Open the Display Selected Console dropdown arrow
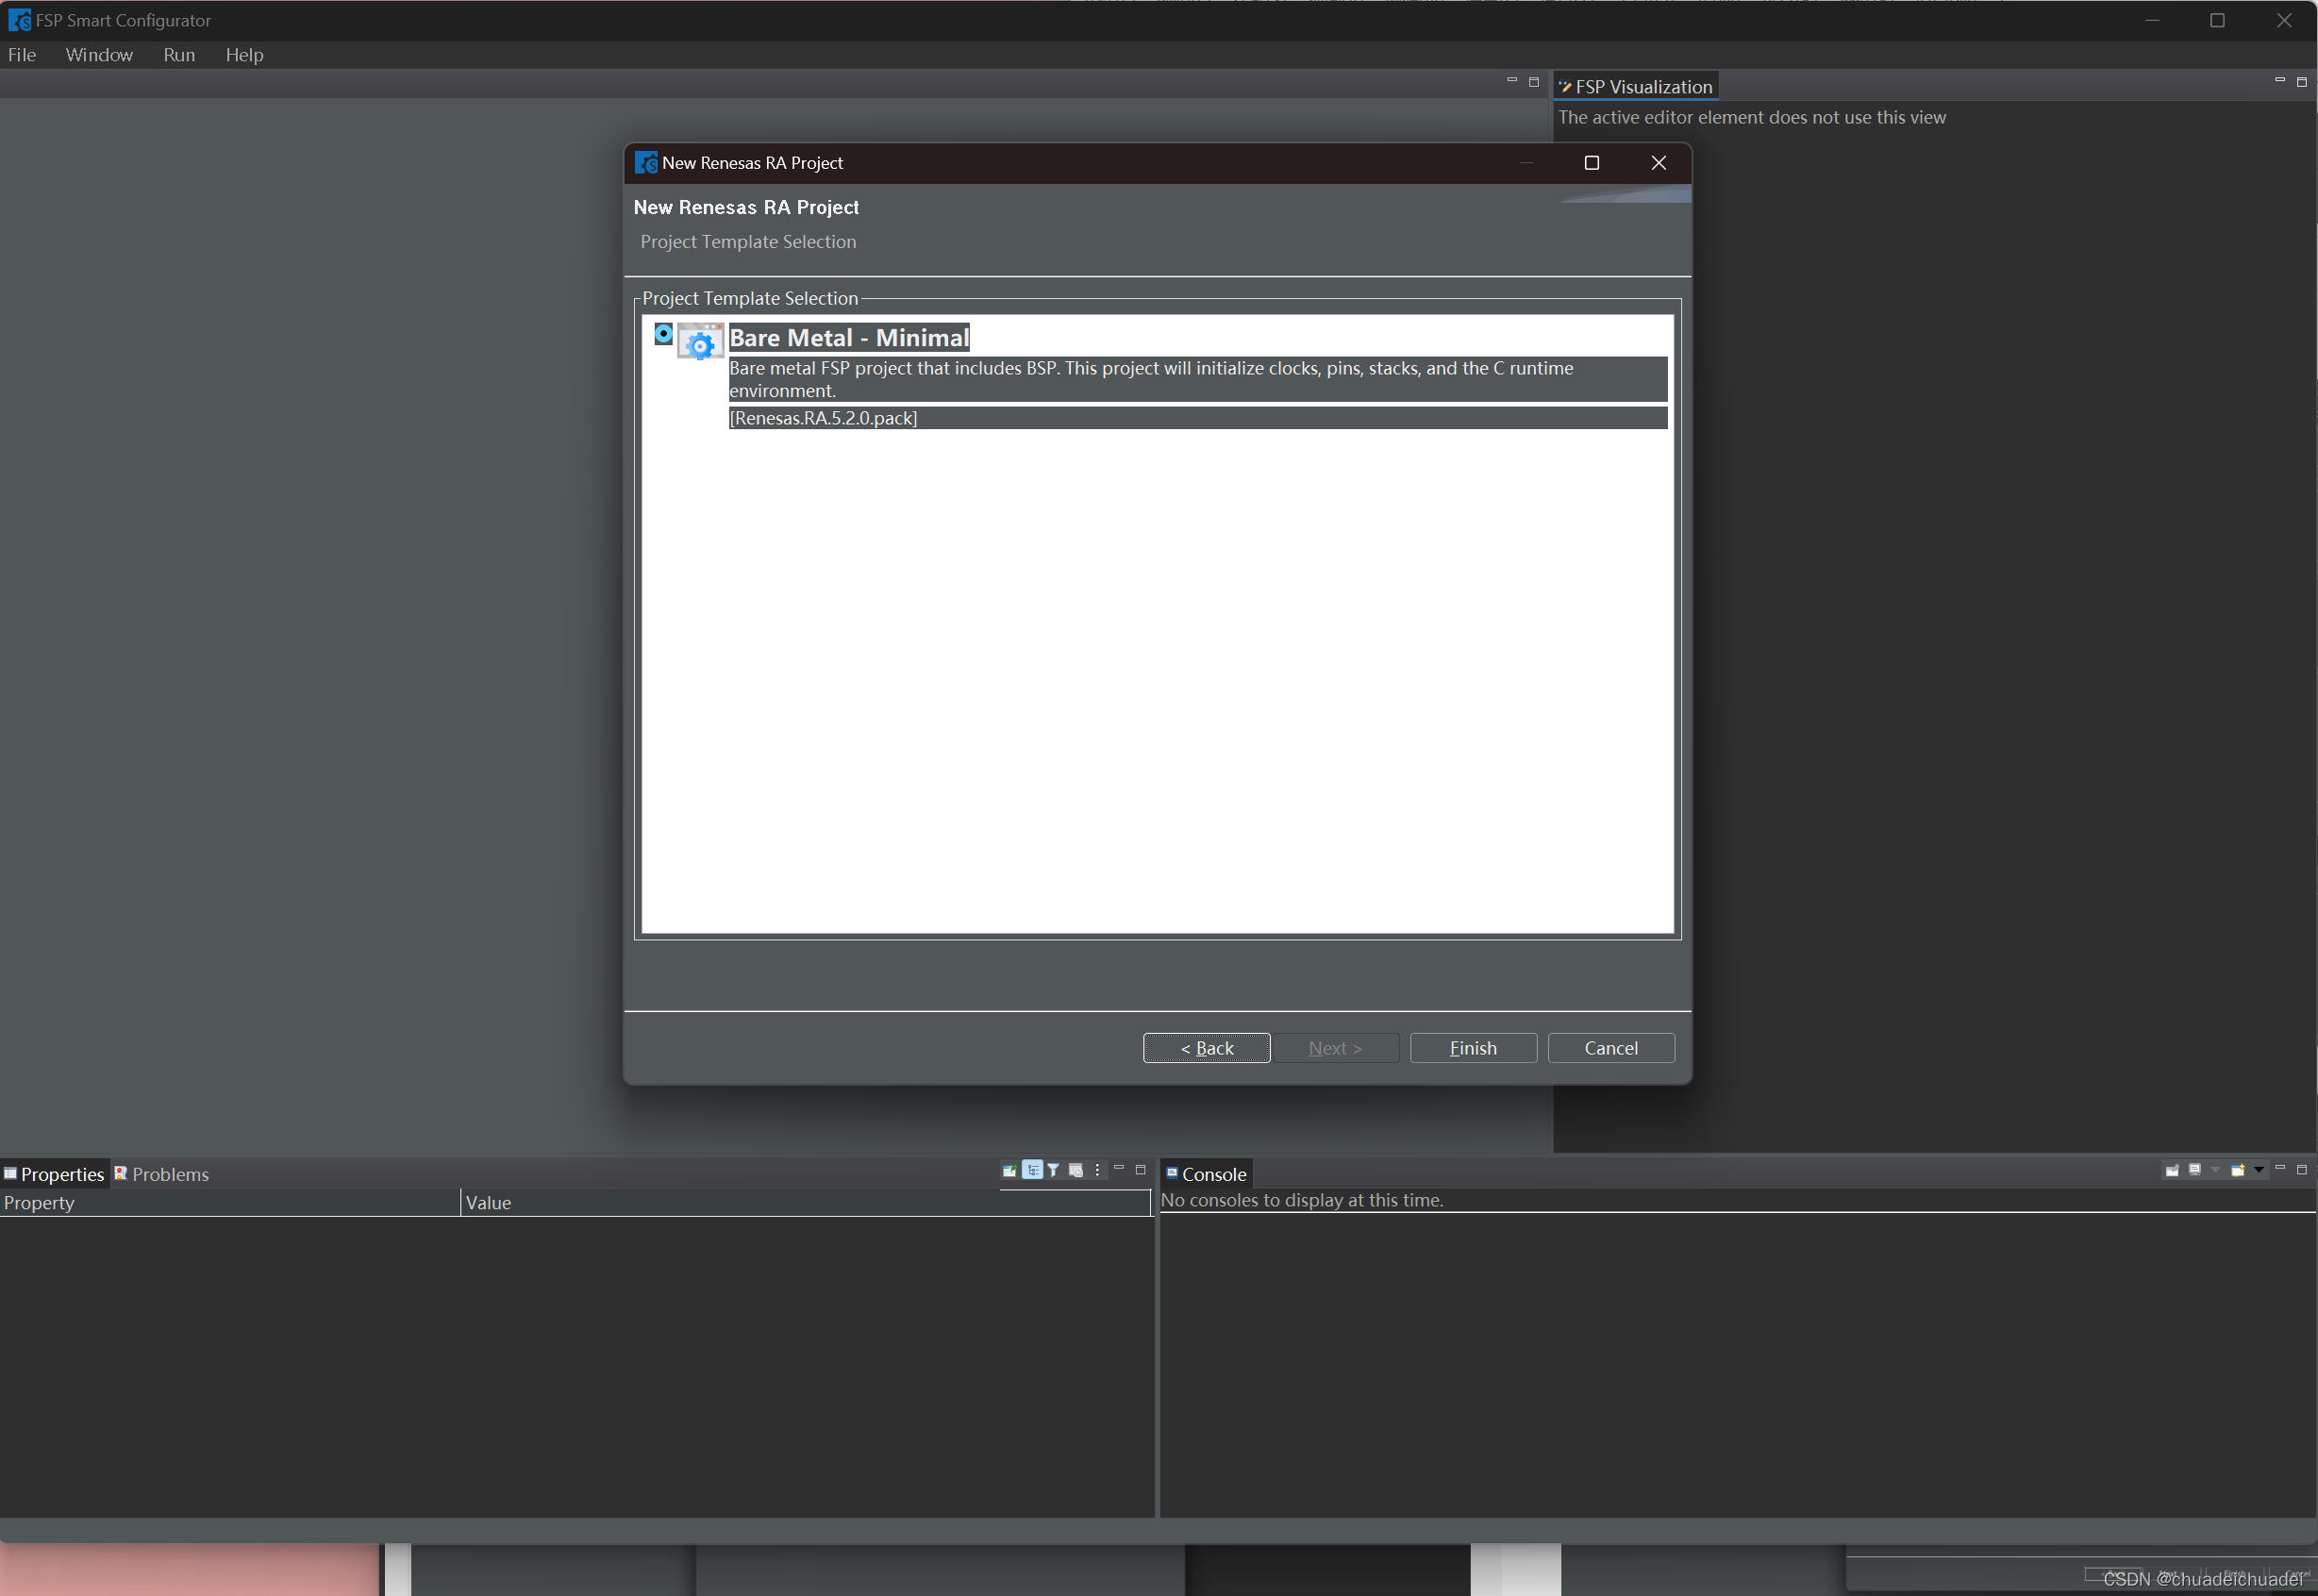The height and width of the screenshot is (1596, 2318). pos(2215,1170)
